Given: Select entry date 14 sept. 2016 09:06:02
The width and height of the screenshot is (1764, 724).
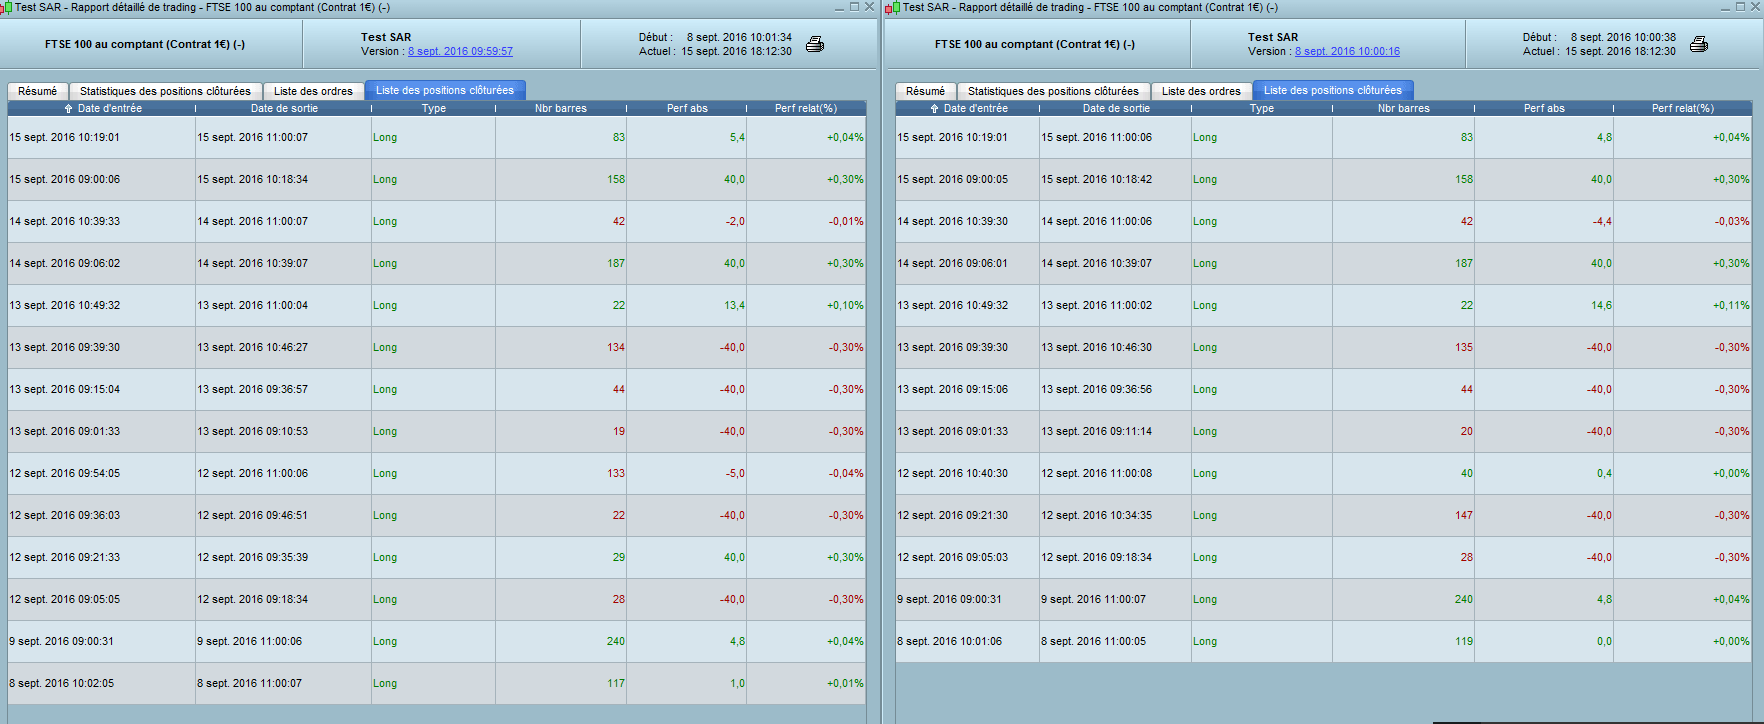Looking at the screenshot, I should [x=65, y=264].
